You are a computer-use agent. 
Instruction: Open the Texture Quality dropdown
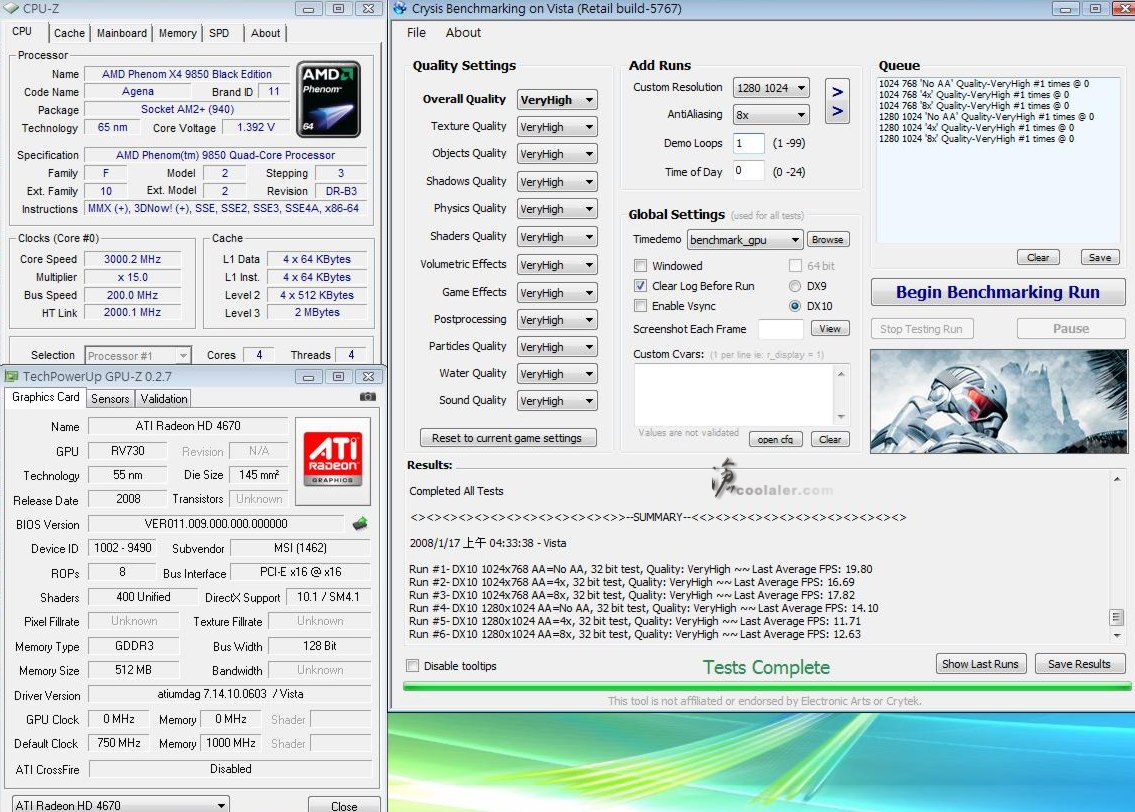coord(557,127)
